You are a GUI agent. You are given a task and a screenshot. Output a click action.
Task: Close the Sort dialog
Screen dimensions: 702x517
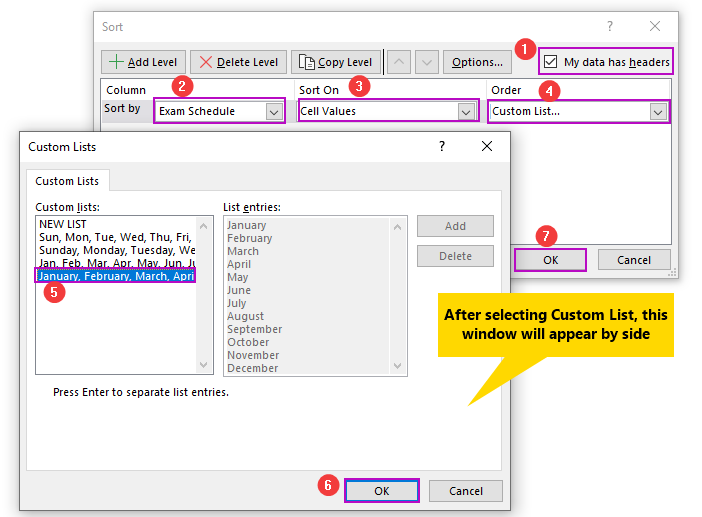tap(655, 26)
